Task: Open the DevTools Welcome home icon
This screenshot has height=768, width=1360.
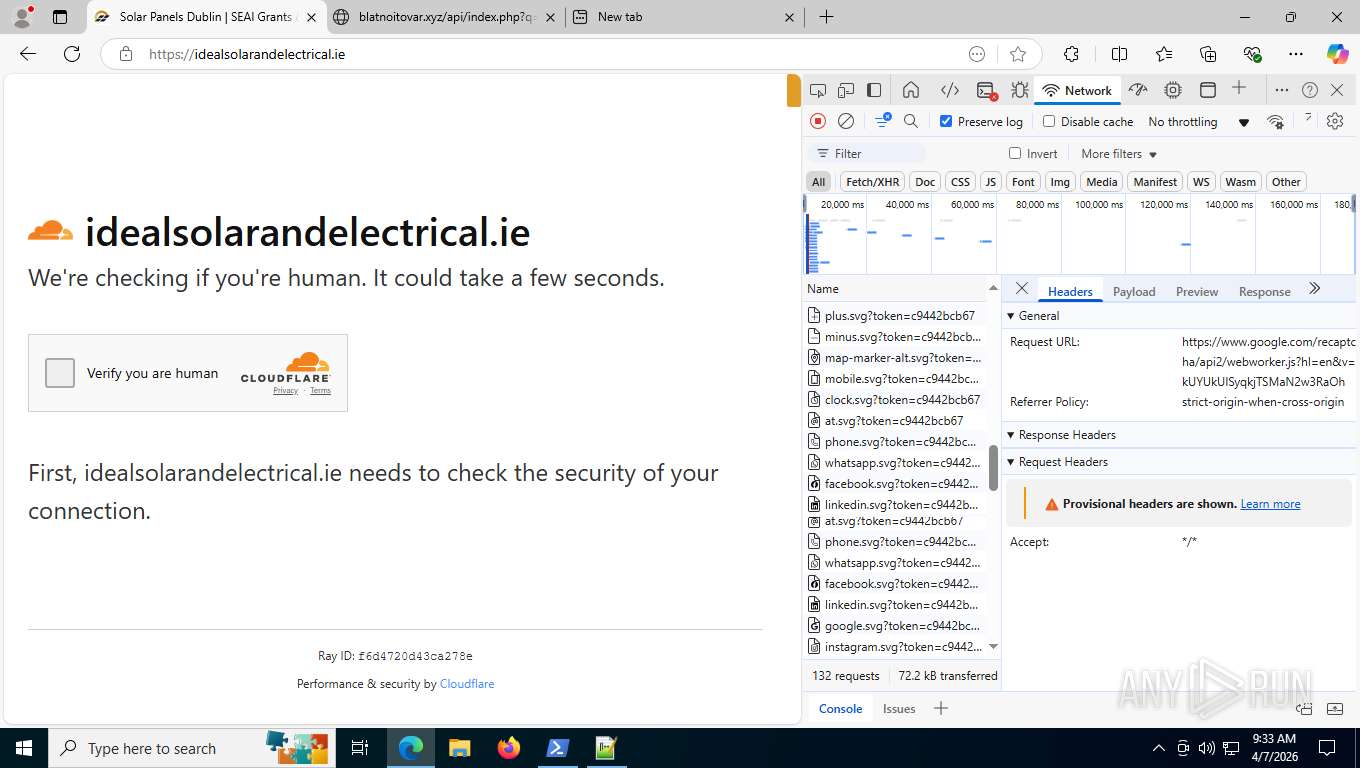Action: point(911,90)
